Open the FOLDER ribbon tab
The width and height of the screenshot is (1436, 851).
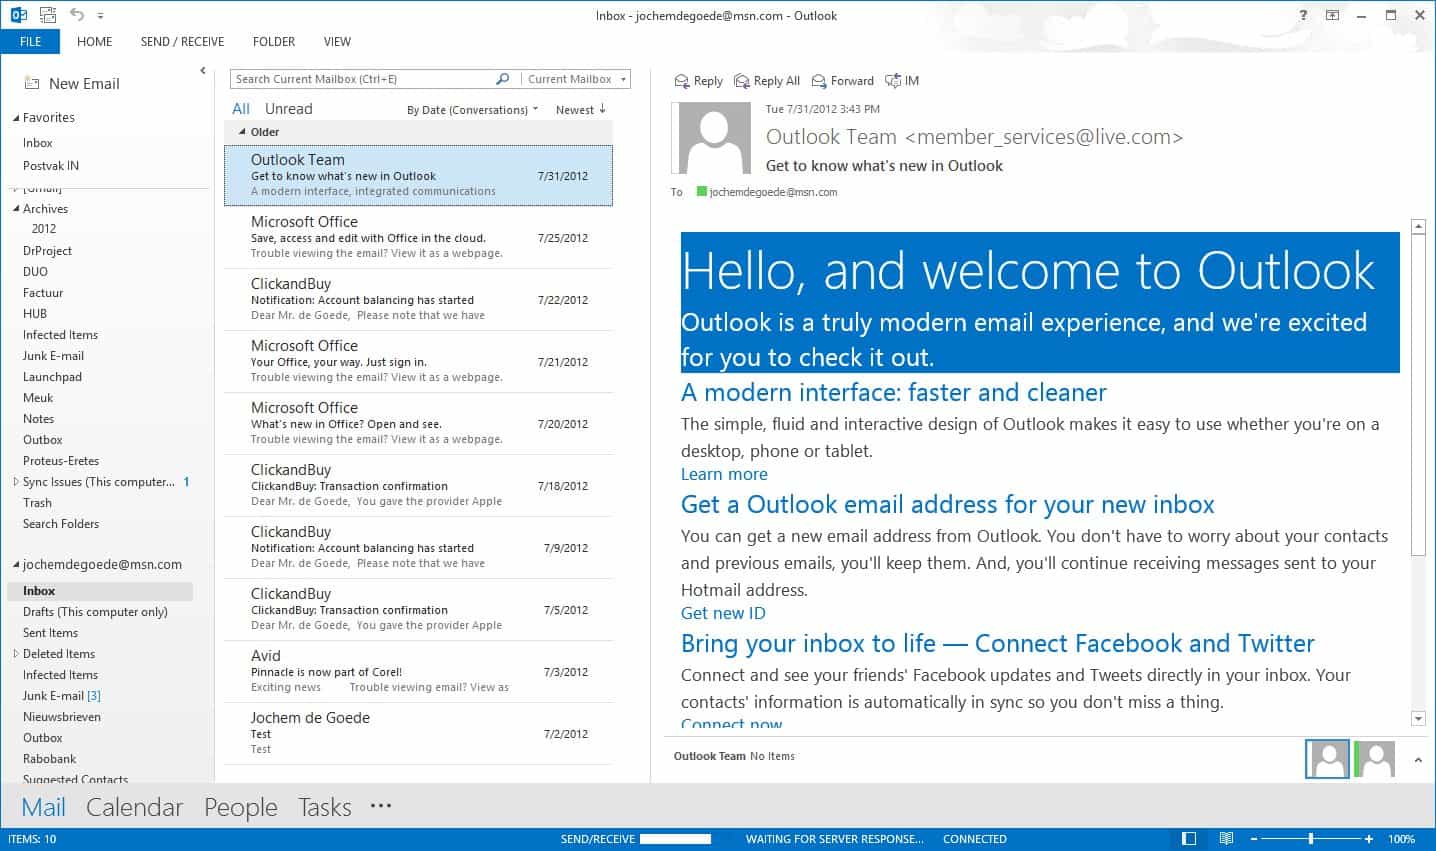[273, 41]
